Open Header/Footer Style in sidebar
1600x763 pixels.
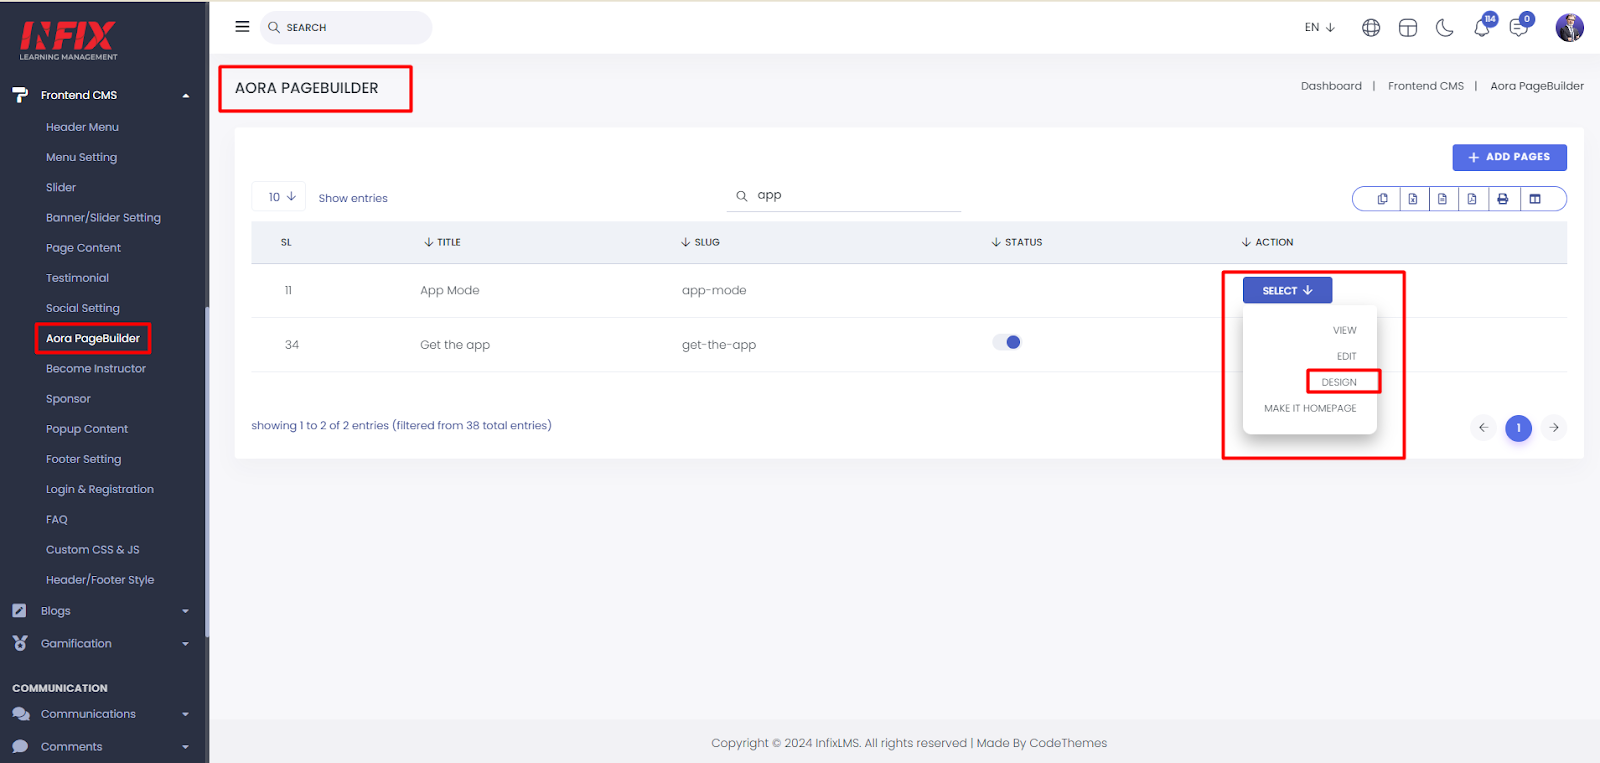(x=100, y=580)
